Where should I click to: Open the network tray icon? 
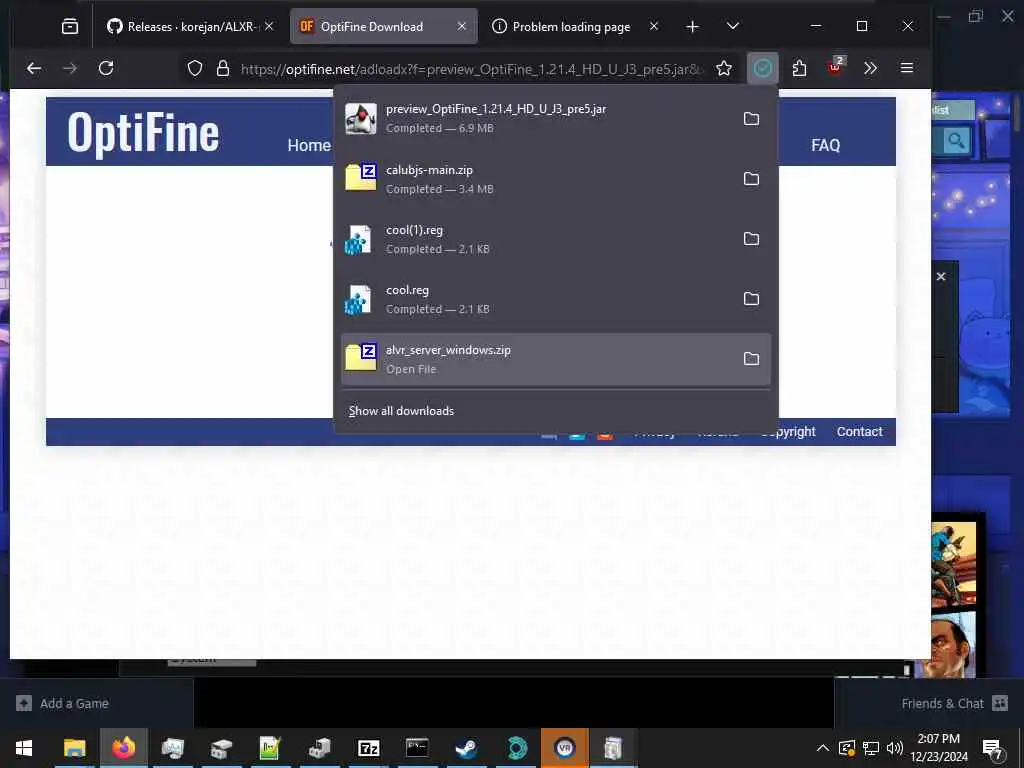point(871,748)
